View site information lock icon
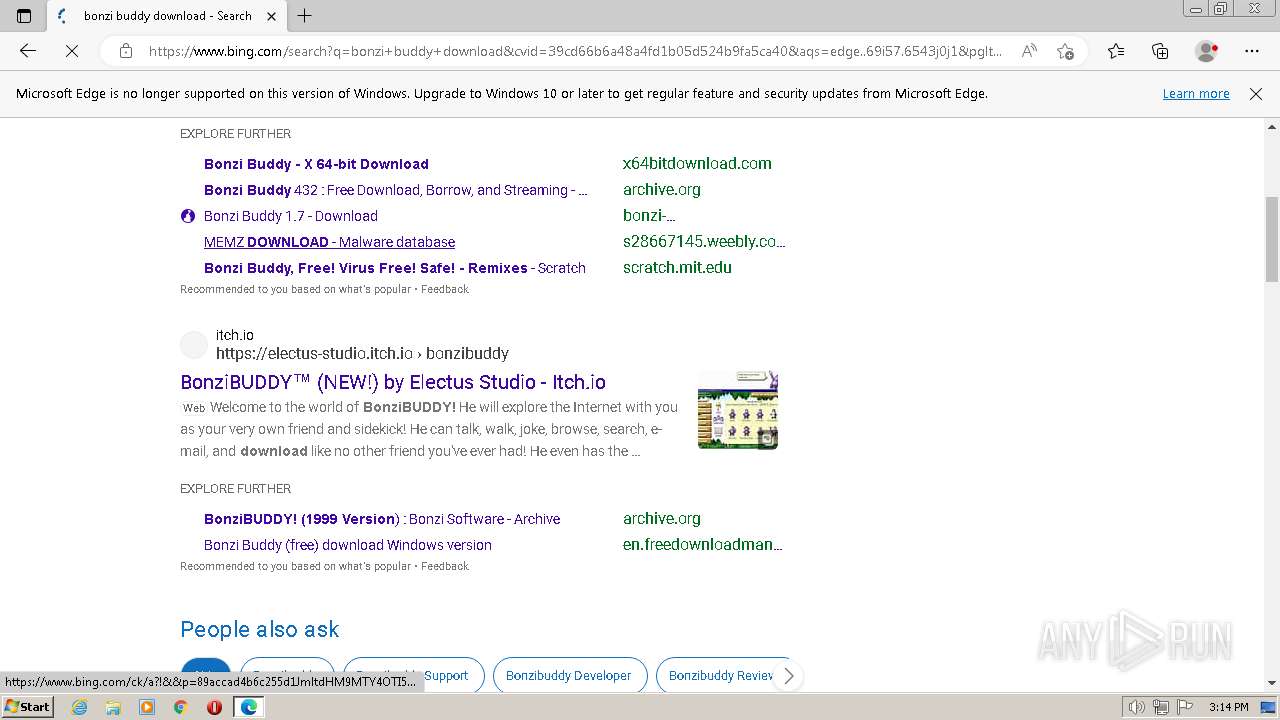The width and height of the screenshot is (1280, 720). pos(126,51)
